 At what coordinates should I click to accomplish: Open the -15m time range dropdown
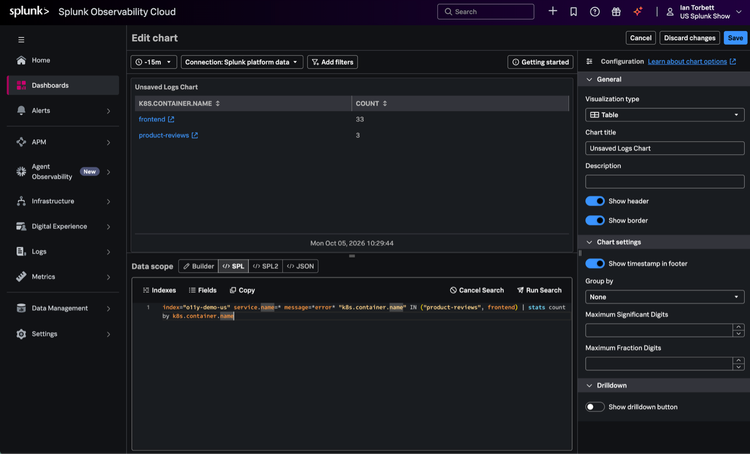pyautogui.click(x=154, y=62)
